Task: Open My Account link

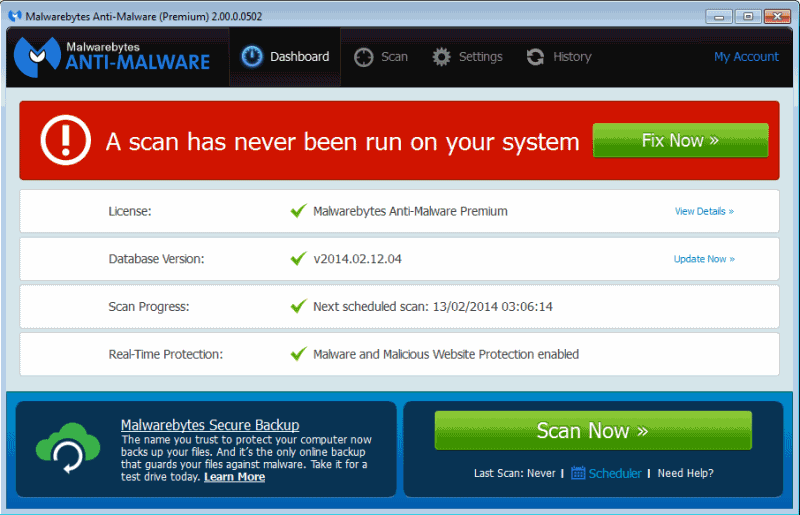Action: (746, 57)
